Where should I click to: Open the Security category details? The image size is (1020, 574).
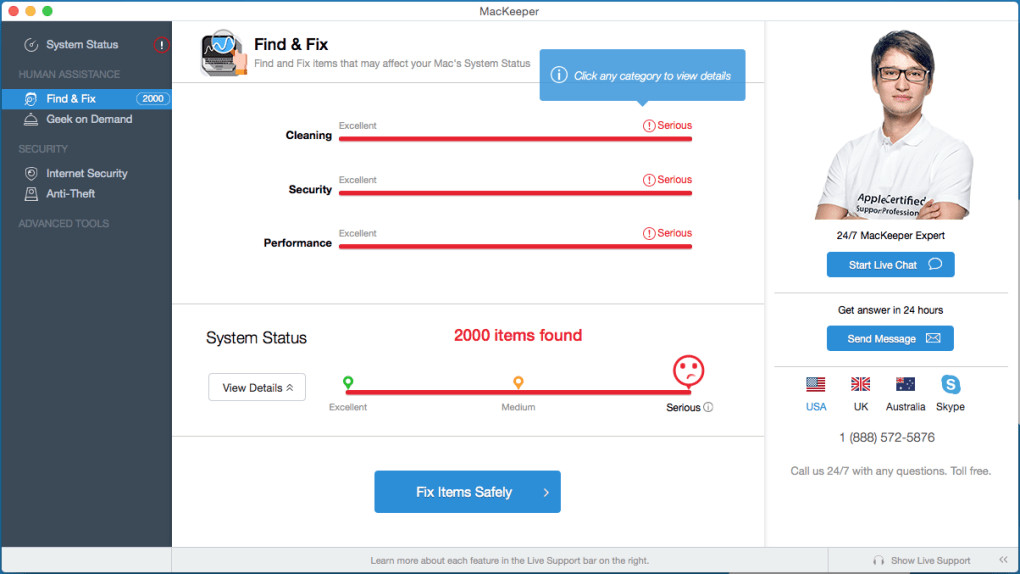tap(310, 189)
